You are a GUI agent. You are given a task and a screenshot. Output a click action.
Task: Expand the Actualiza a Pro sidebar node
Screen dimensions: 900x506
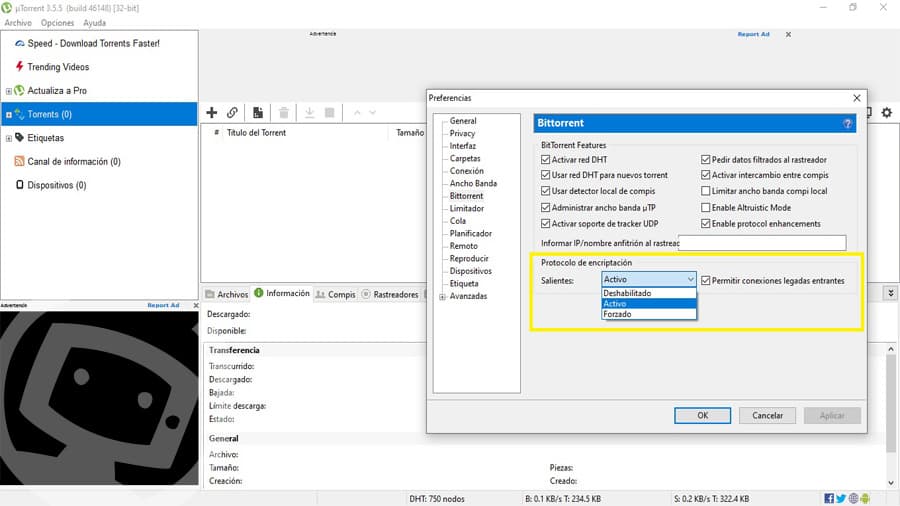(x=9, y=91)
